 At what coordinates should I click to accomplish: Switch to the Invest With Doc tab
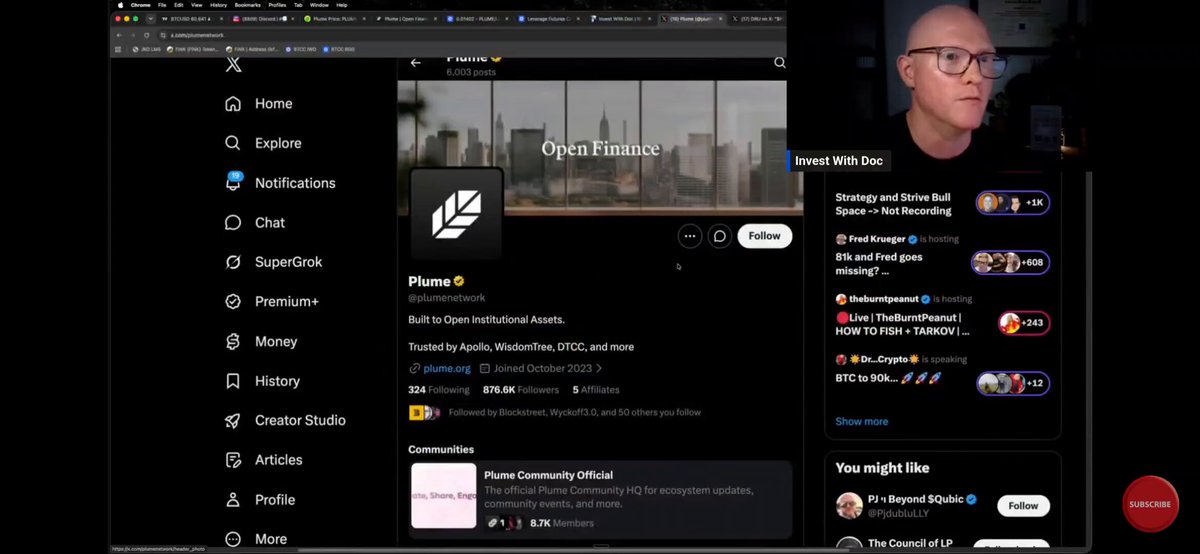622,19
